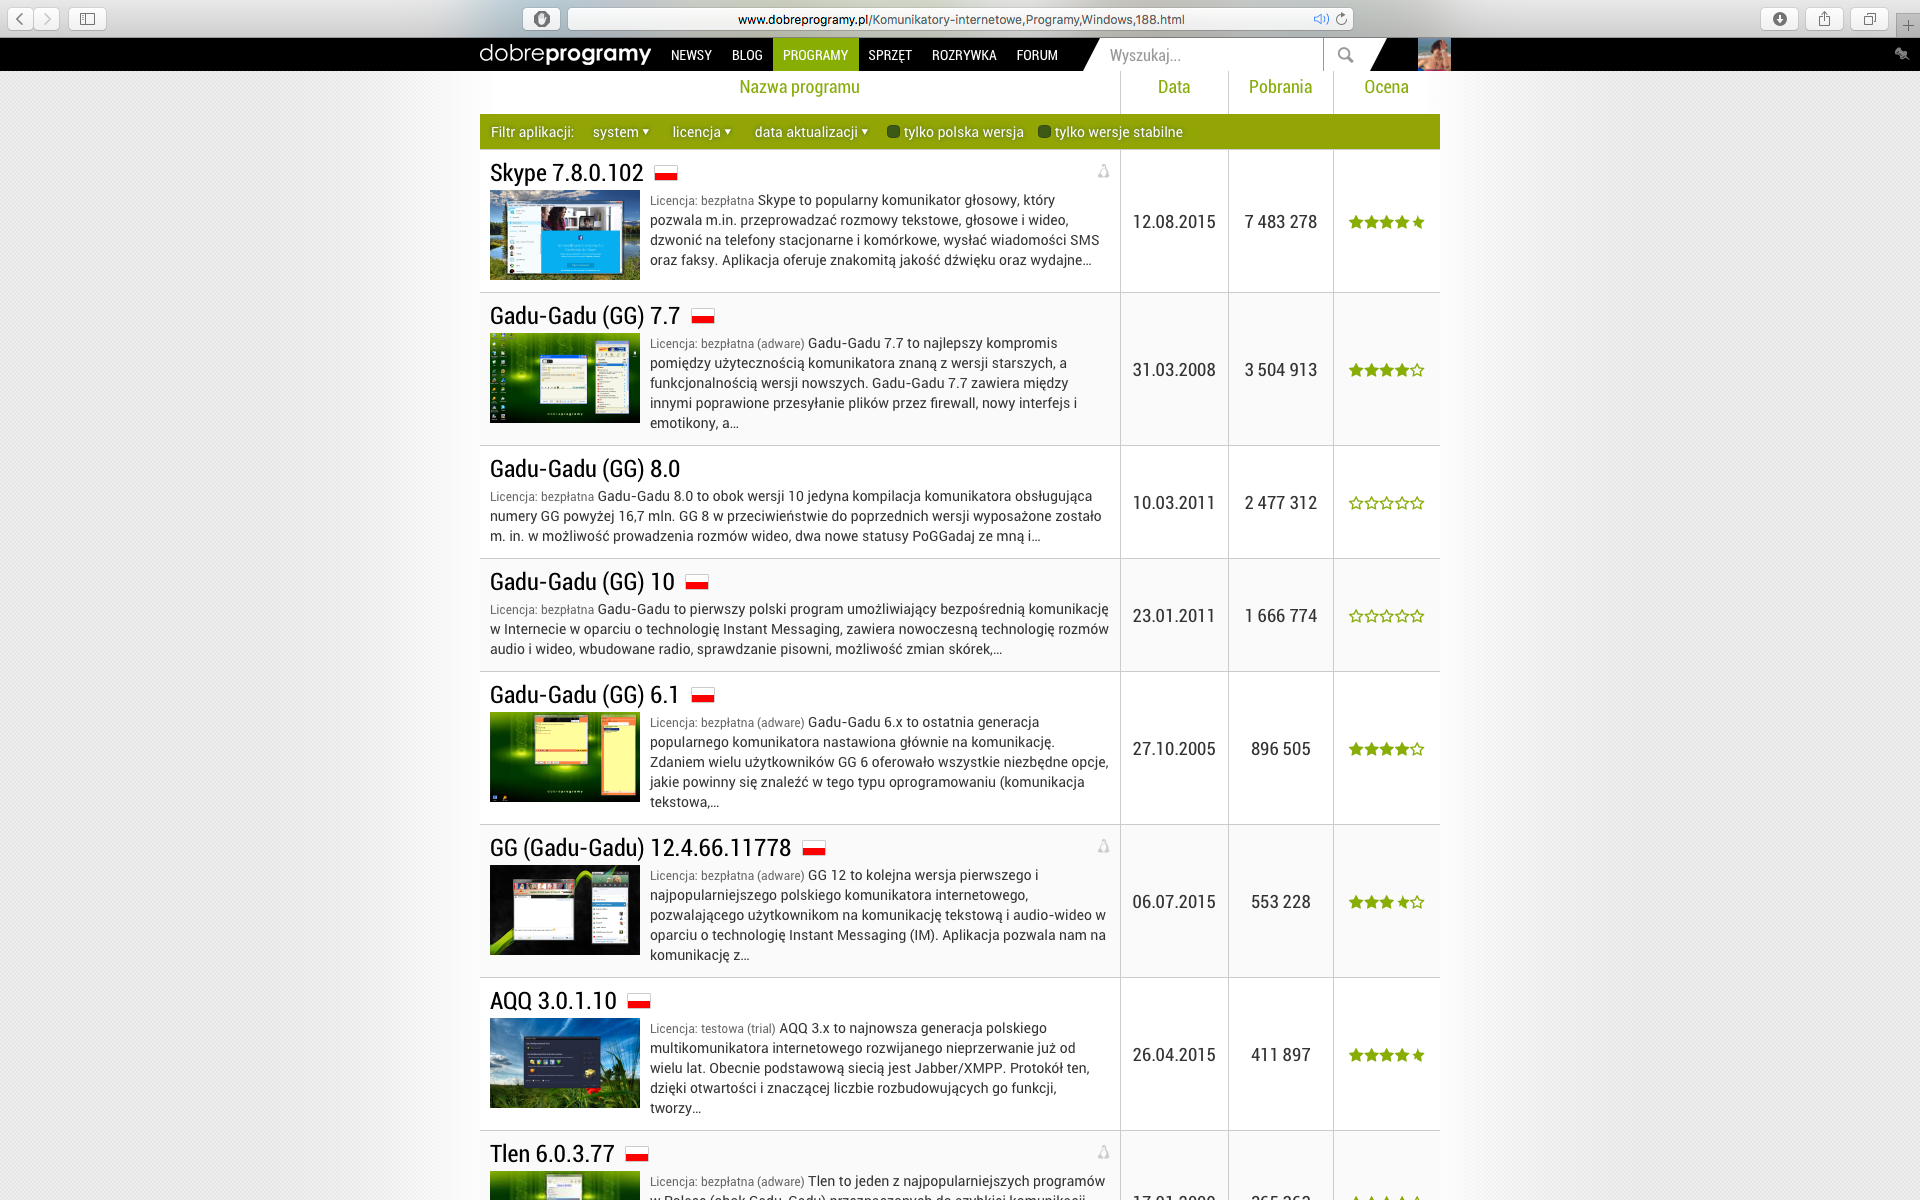This screenshot has height=1200, width=1920.
Task: Open the FORUM menu item
Action: pyautogui.click(x=1037, y=55)
